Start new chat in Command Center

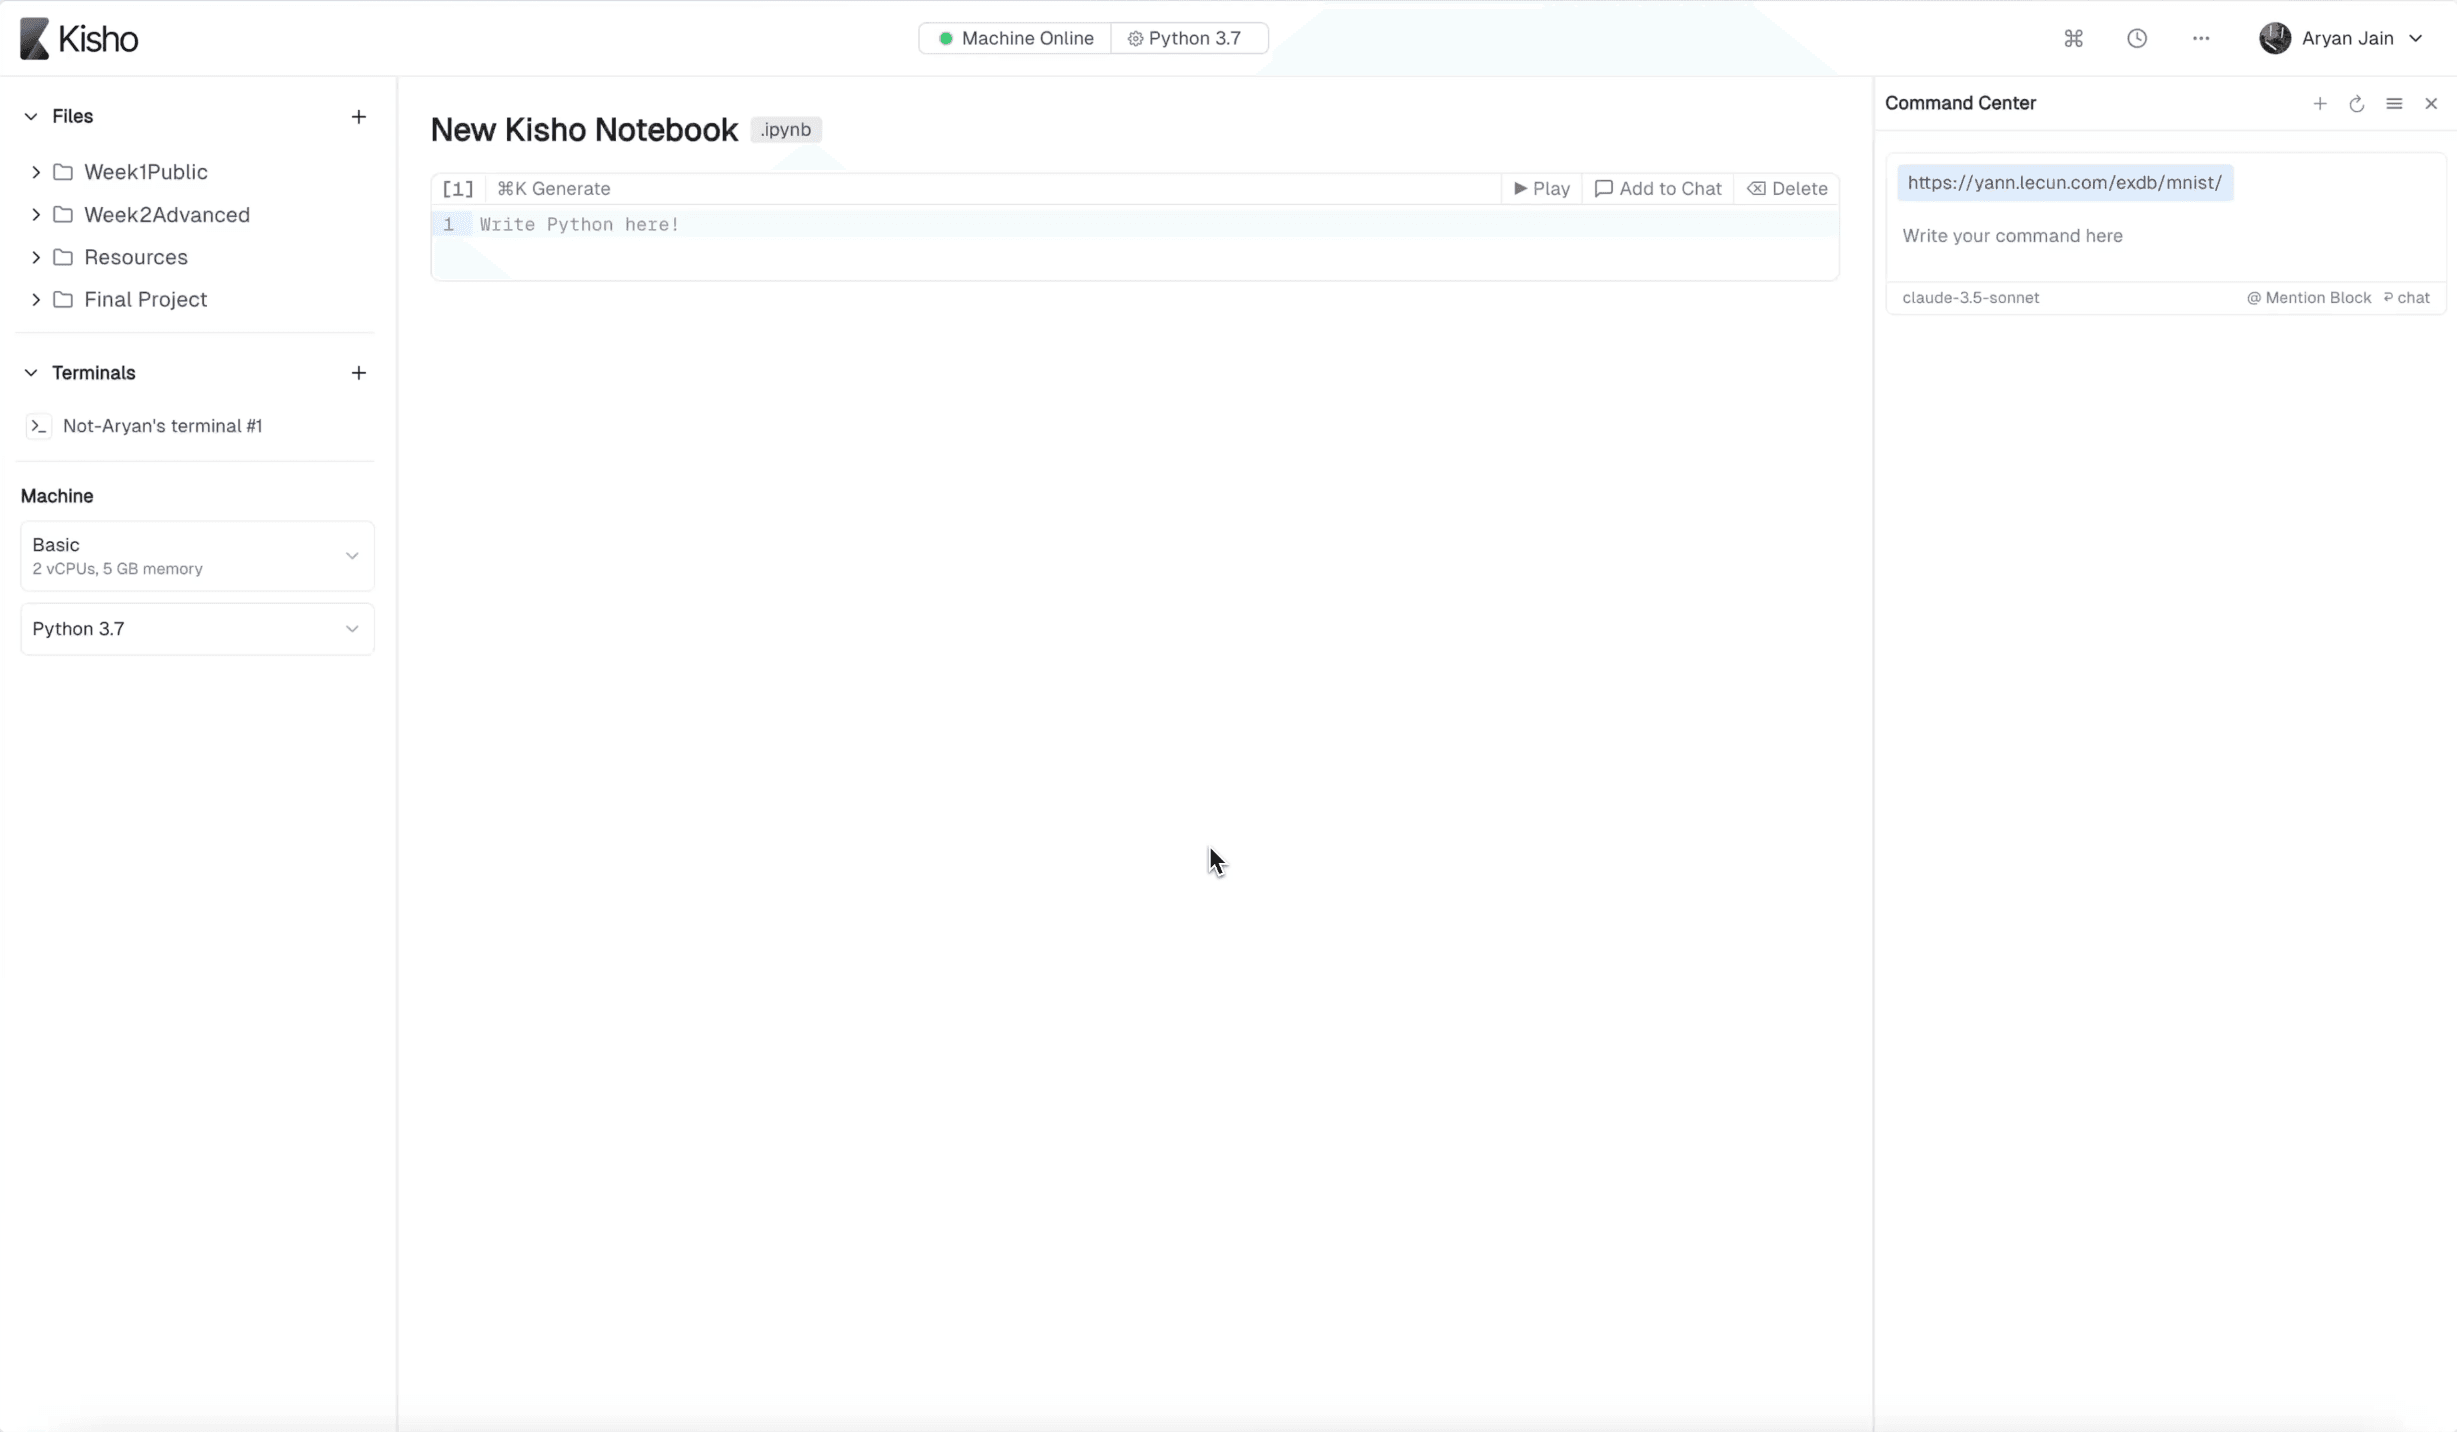coord(2320,104)
